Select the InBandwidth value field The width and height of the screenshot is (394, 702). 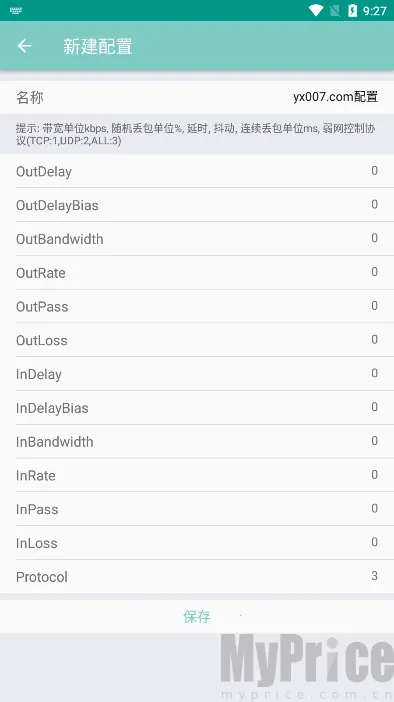click(x=374, y=441)
